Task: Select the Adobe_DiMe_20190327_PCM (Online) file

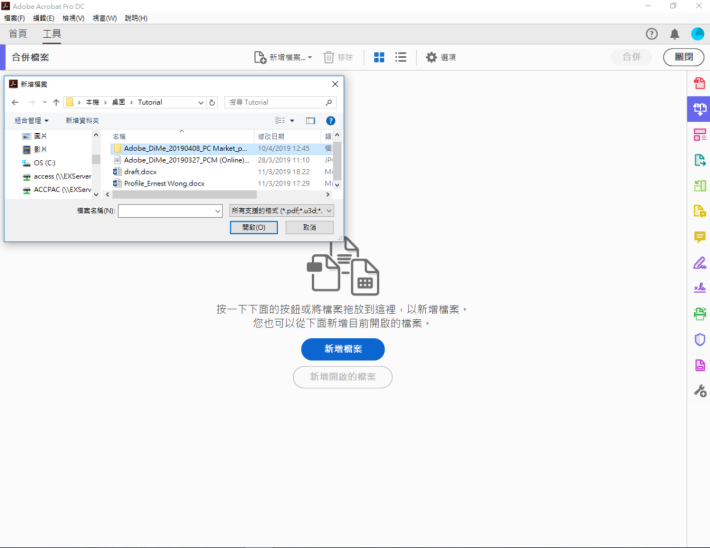Action: (x=187, y=160)
